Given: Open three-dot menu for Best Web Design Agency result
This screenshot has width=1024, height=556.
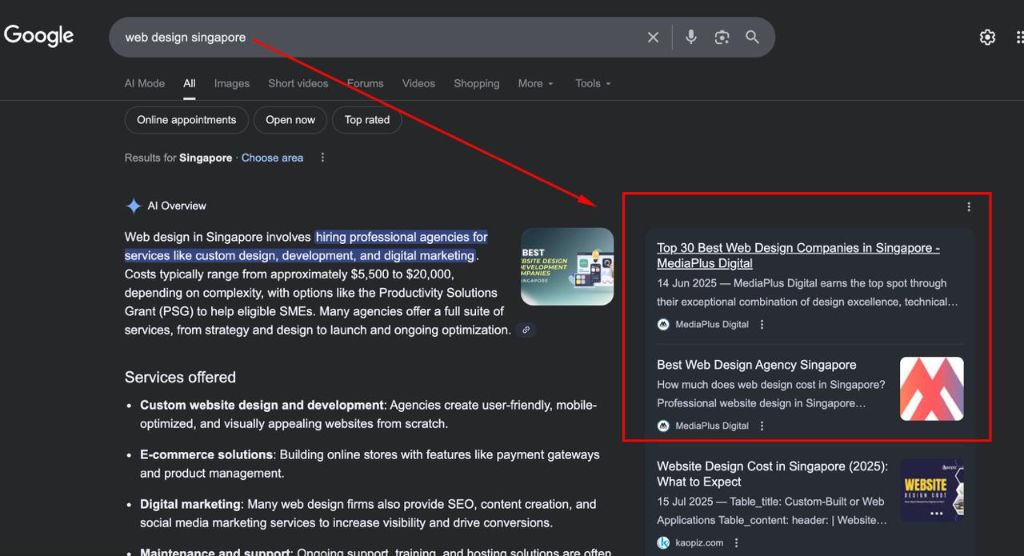Looking at the screenshot, I should (761, 426).
